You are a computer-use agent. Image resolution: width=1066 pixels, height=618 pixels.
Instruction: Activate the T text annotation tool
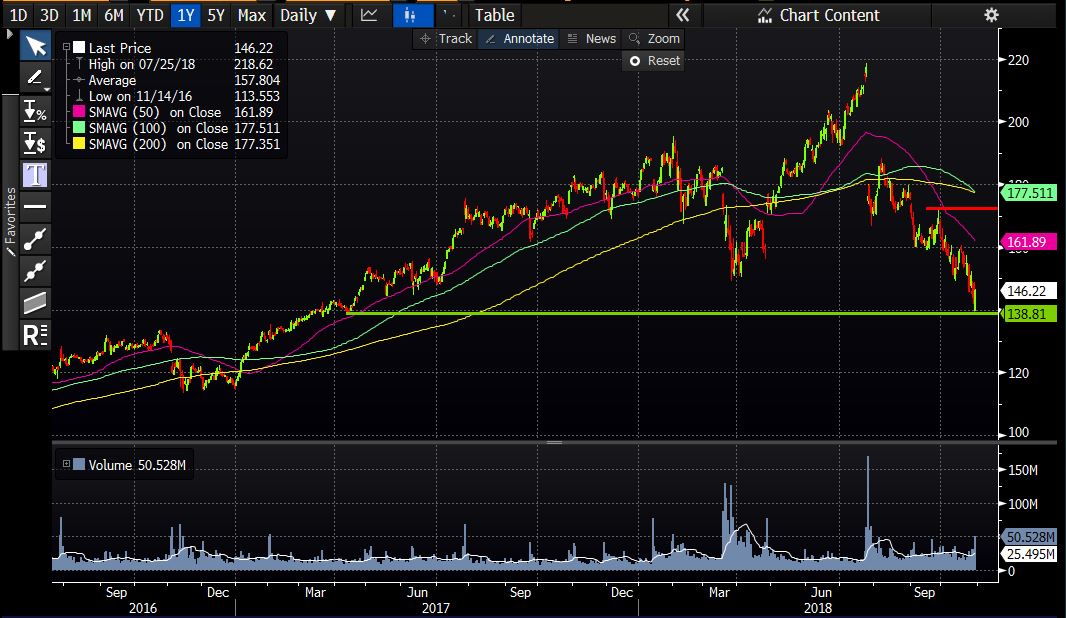pos(35,175)
